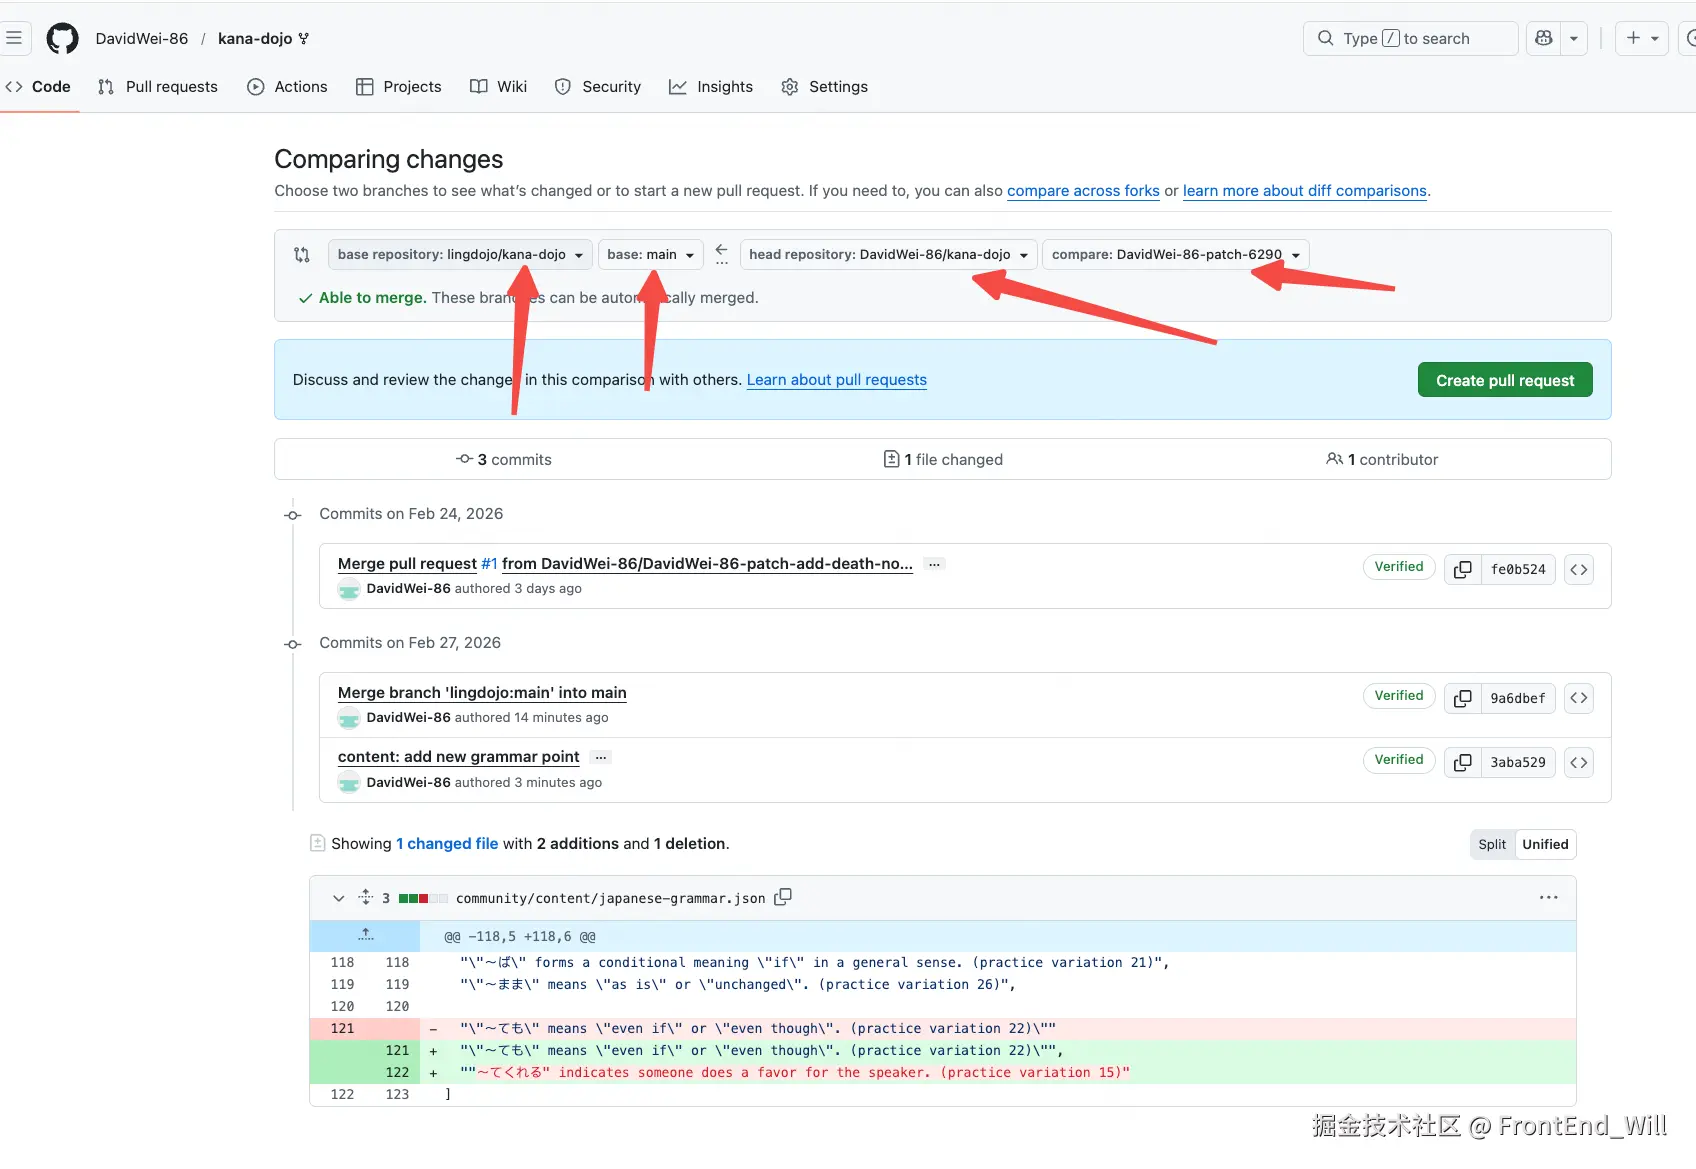This screenshot has width=1696, height=1169.
Task: Open Copilot chat icon in header
Action: pyautogui.click(x=1544, y=38)
